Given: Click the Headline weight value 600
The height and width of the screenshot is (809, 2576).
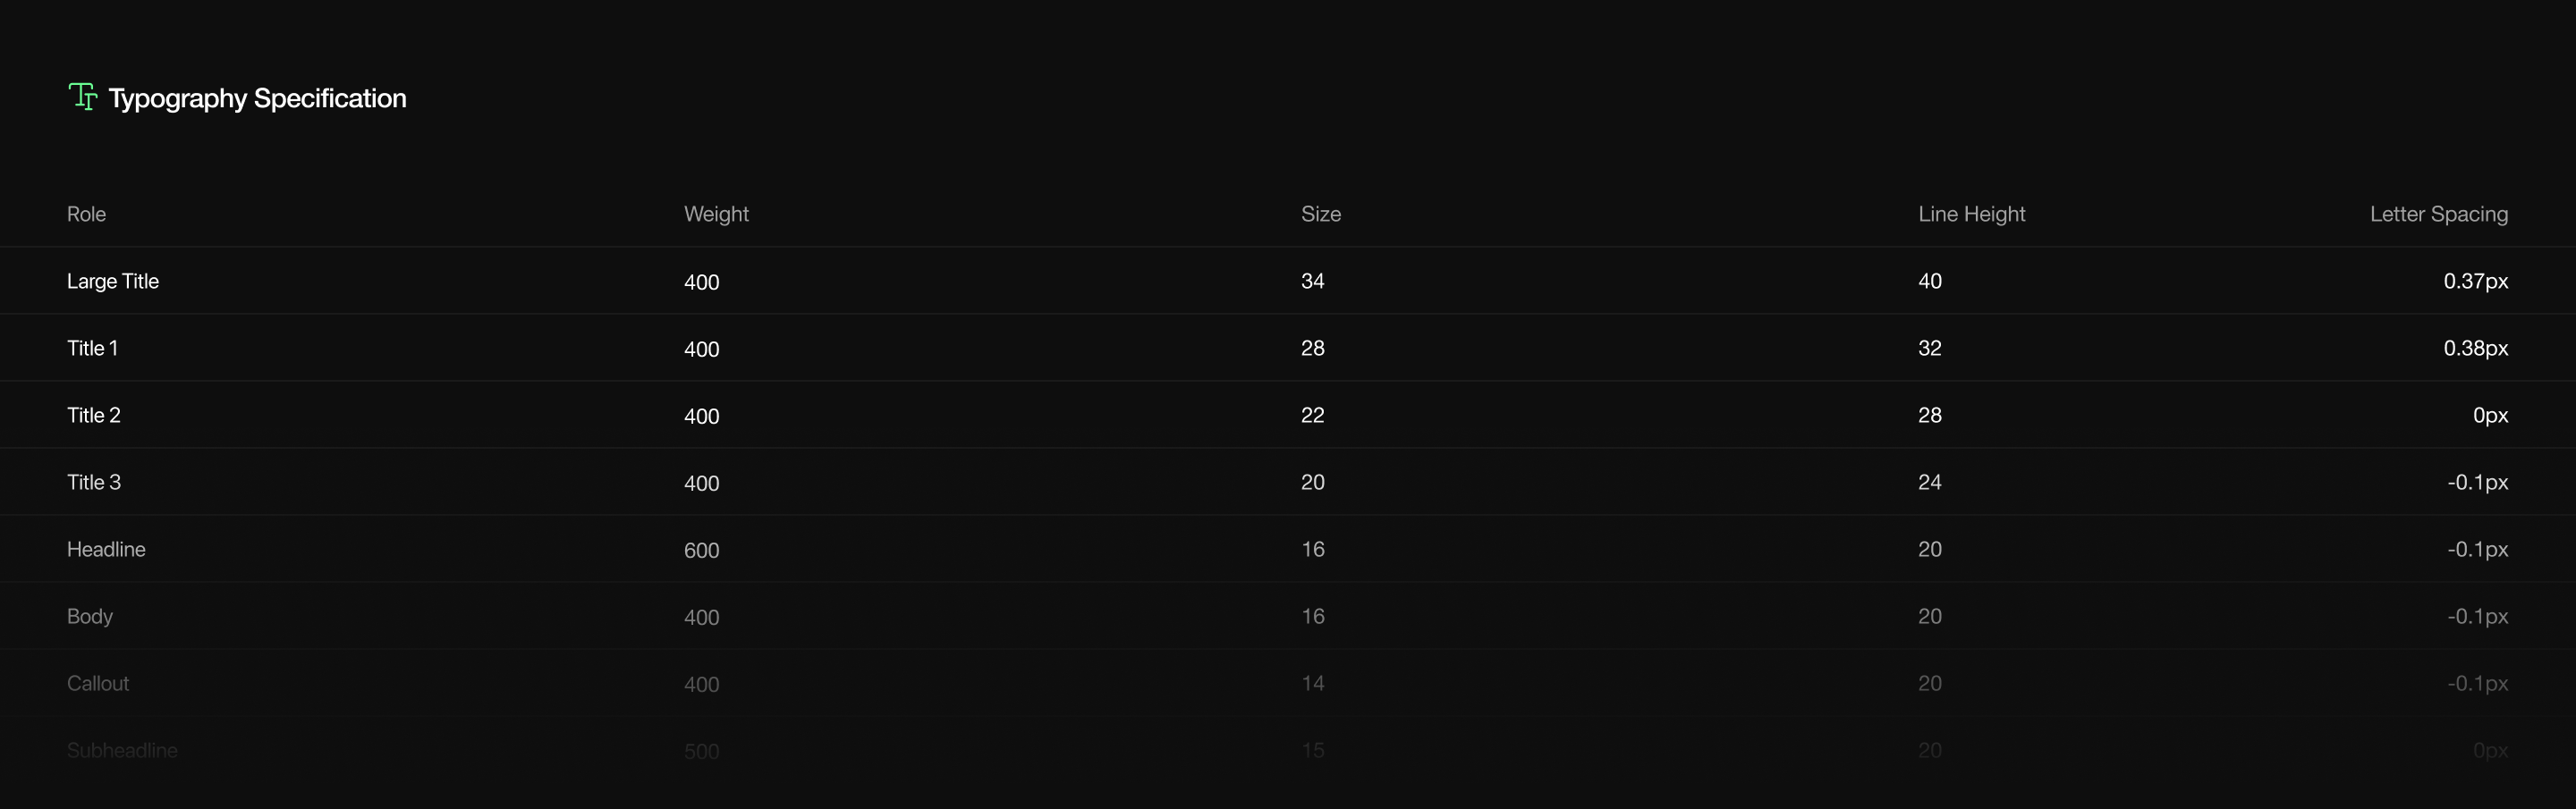Looking at the screenshot, I should pyautogui.click(x=701, y=550).
